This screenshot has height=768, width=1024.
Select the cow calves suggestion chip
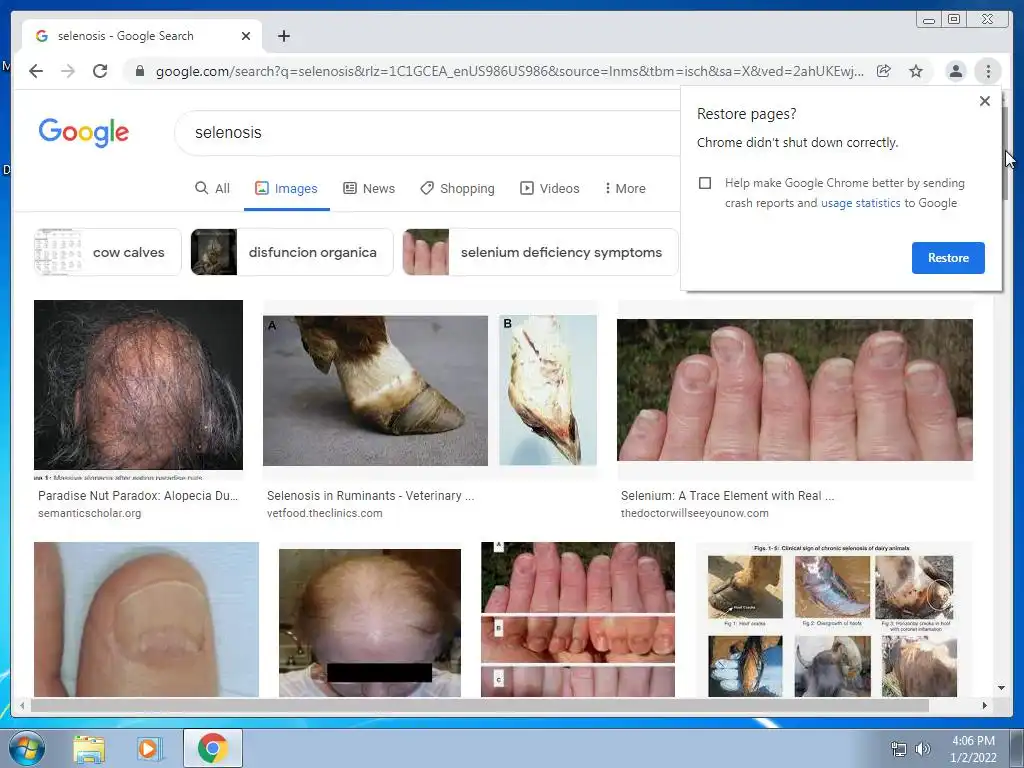(108, 252)
